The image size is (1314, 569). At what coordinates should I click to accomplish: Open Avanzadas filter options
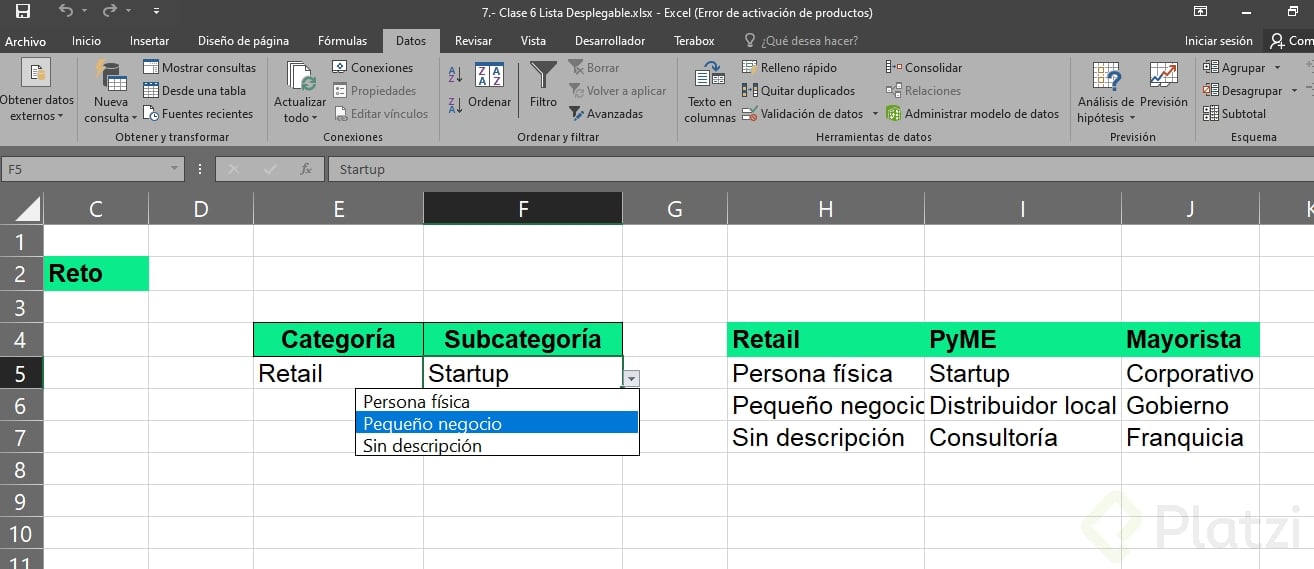tap(606, 114)
